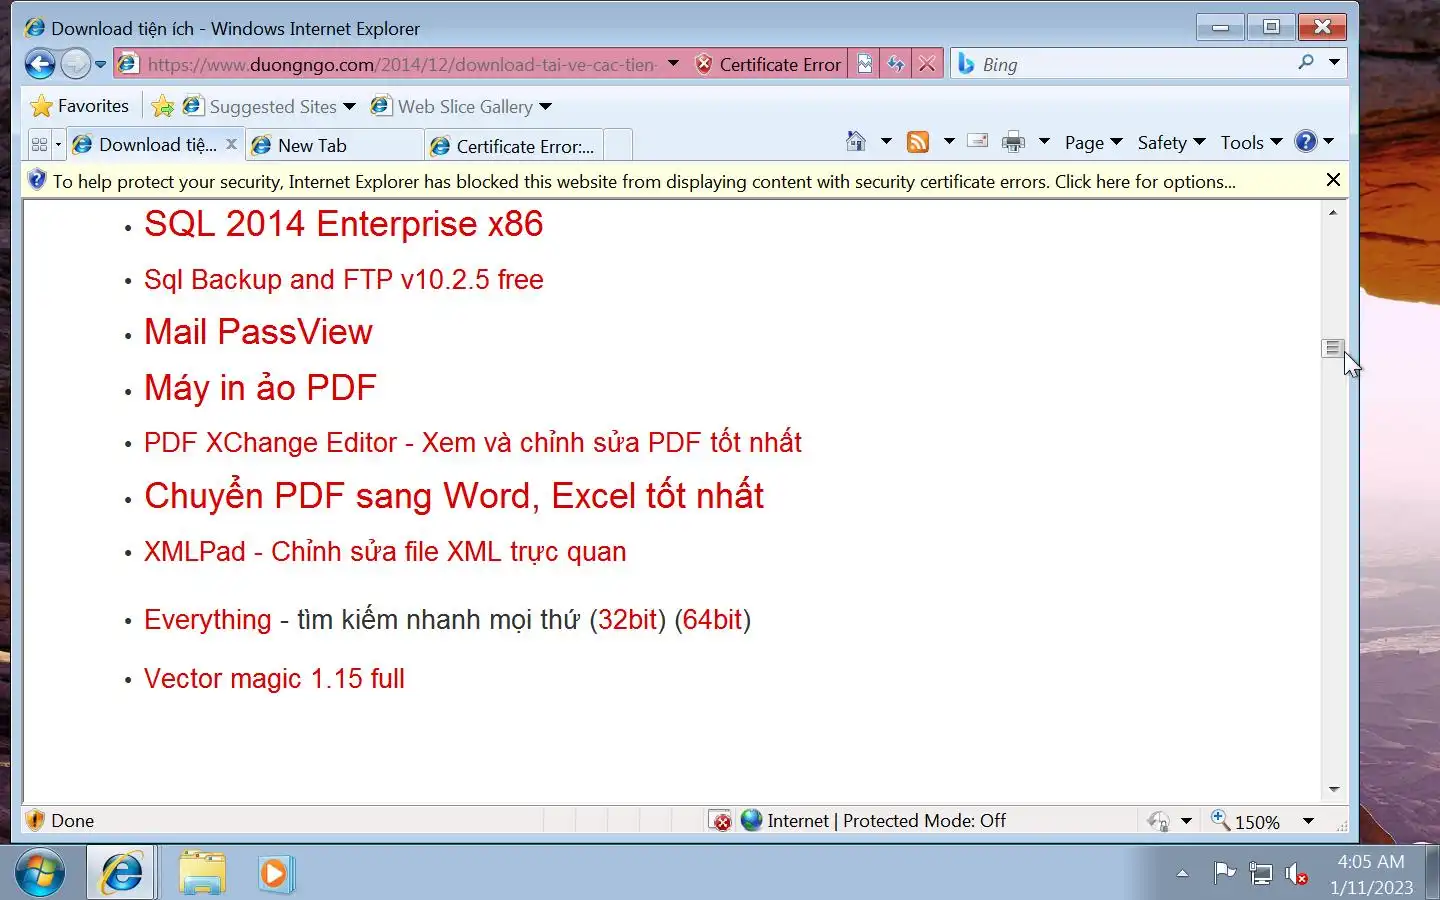Open search provider dropdown arrow

click(1334, 63)
